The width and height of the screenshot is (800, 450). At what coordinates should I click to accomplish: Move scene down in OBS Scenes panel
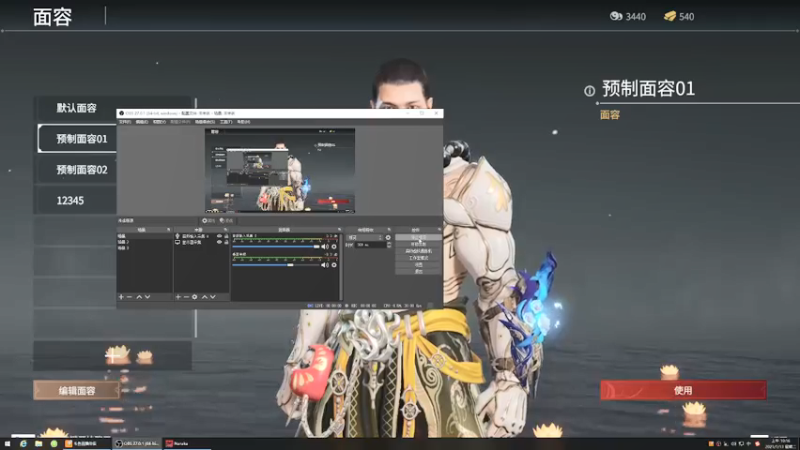point(147,297)
